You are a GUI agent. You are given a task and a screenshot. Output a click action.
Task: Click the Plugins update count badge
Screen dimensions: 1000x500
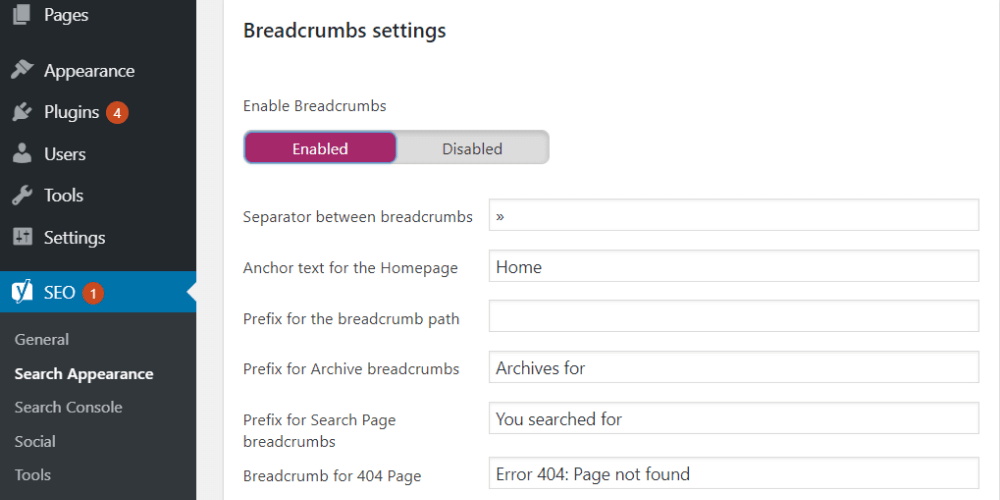(117, 113)
